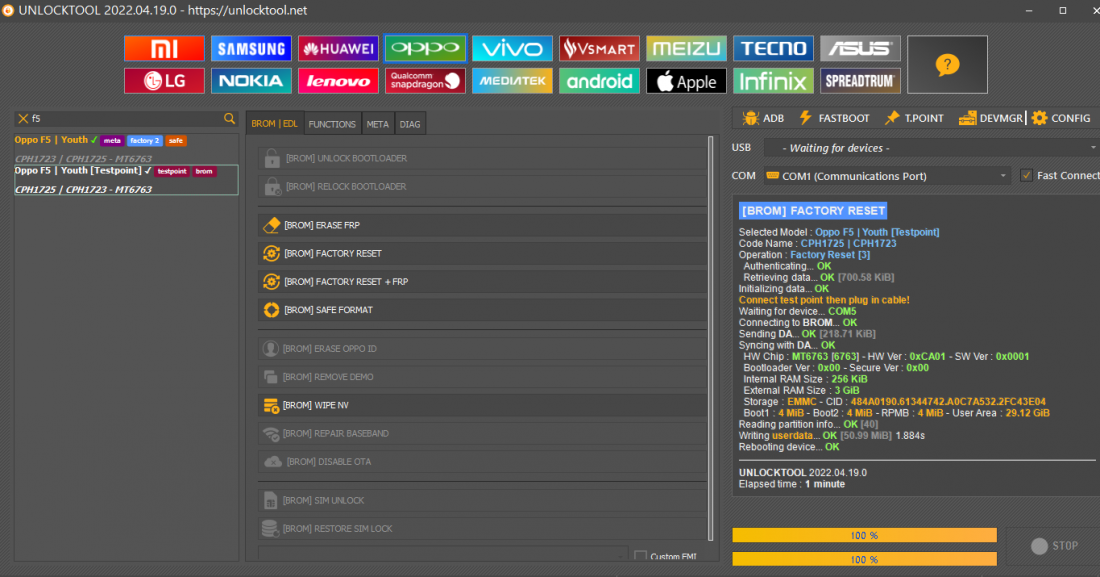Enable the Custom EMI checkbox

(x=640, y=556)
